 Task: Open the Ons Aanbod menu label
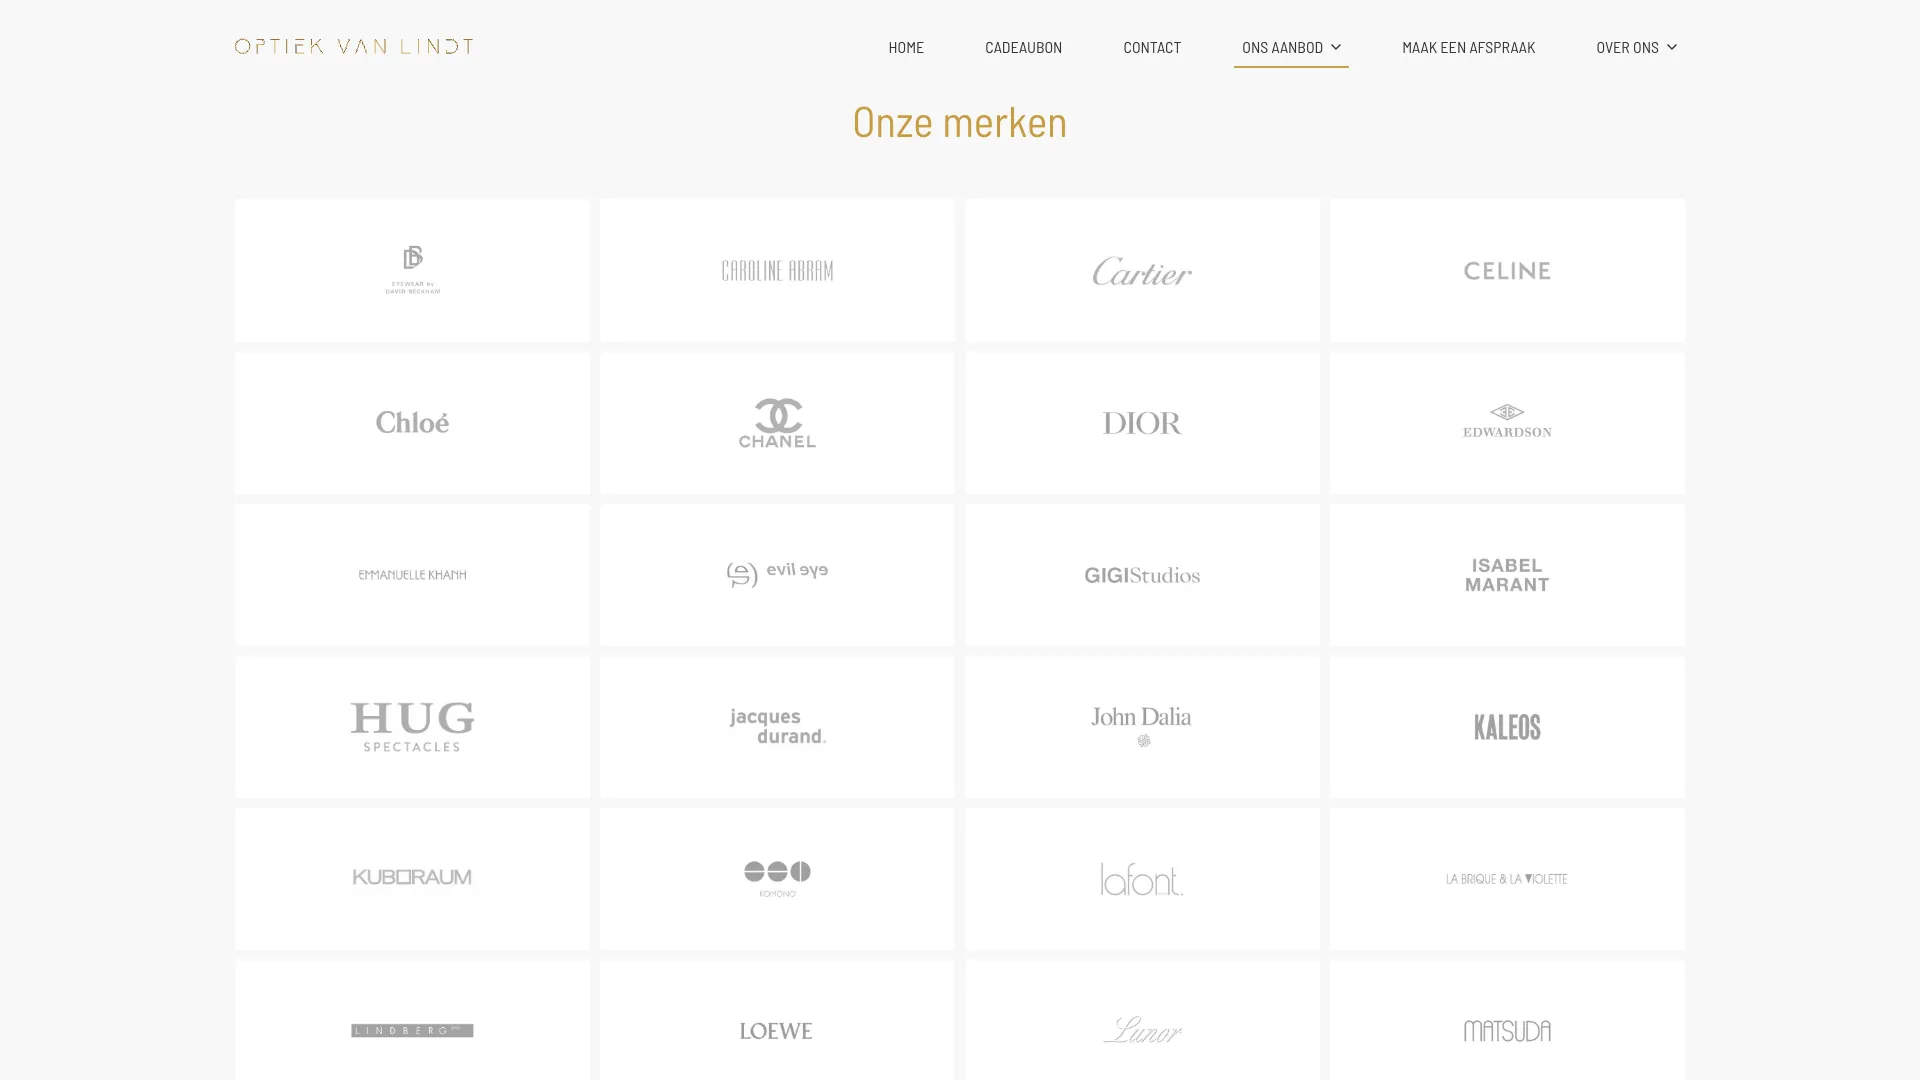click(1282, 47)
